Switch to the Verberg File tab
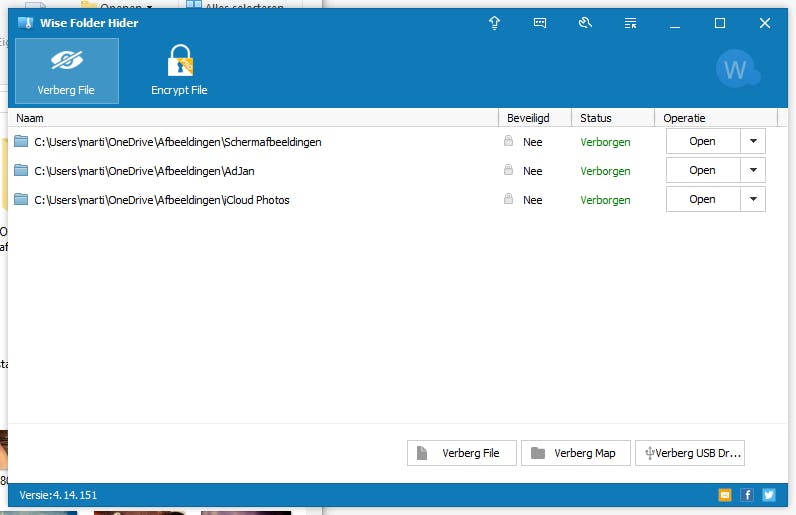Image resolution: width=796 pixels, height=515 pixels. point(67,71)
